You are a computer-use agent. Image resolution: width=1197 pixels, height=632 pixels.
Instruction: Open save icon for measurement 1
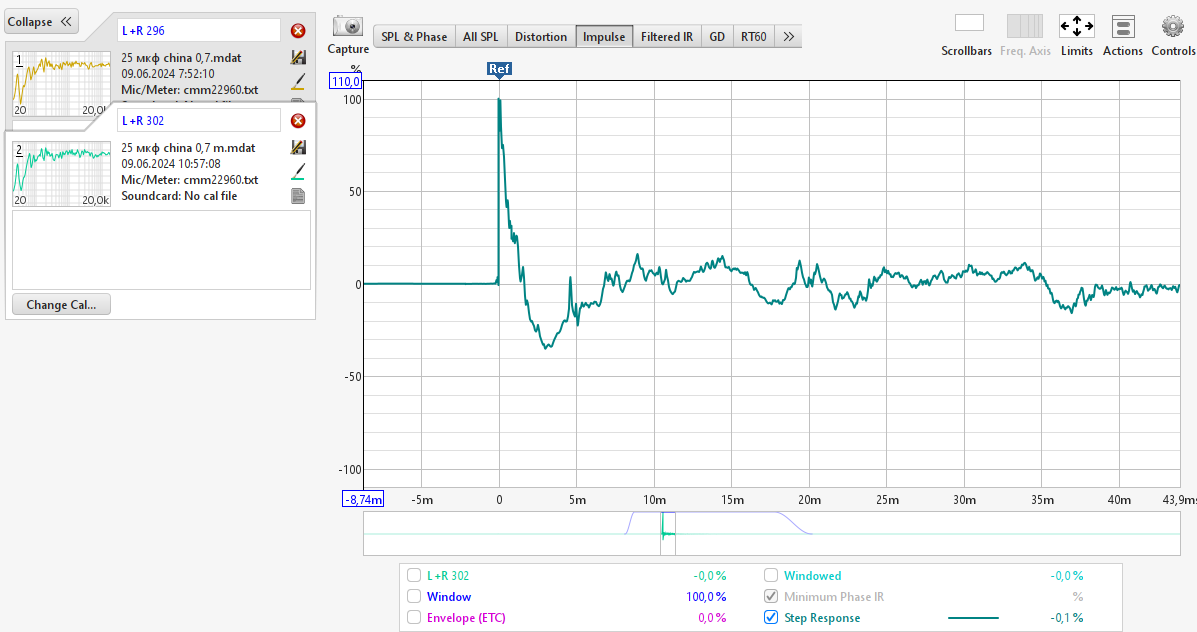pyautogui.click(x=298, y=57)
